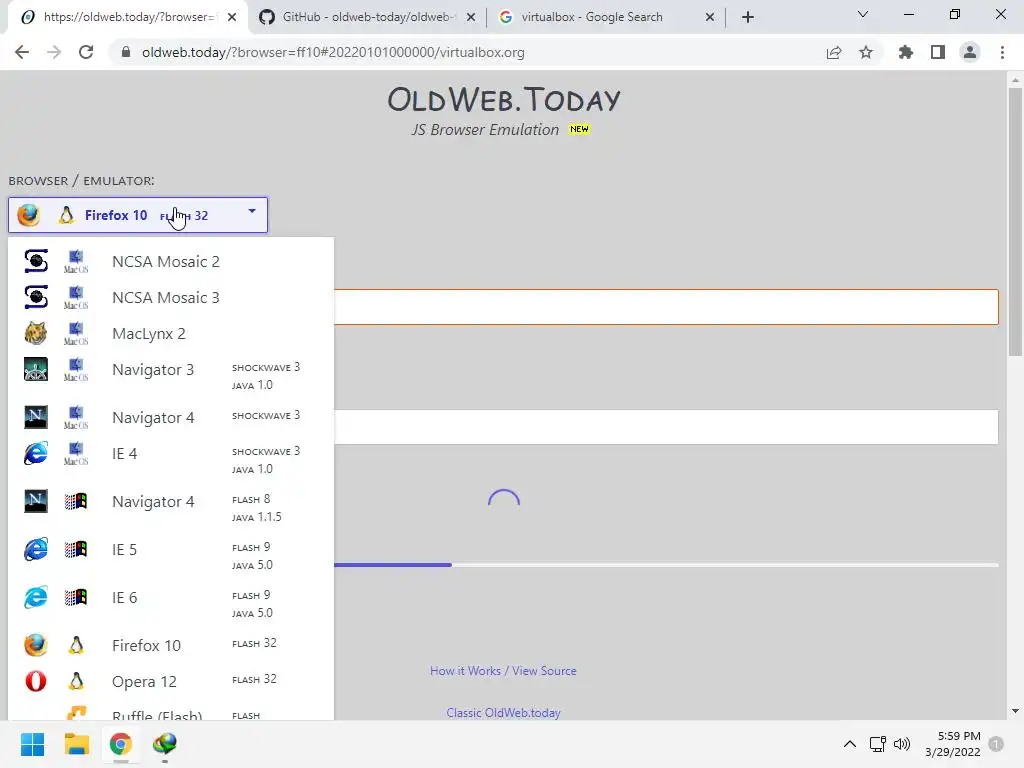Click the orange-bordered URL input field
The height and width of the screenshot is (768, 1024).
666,307
